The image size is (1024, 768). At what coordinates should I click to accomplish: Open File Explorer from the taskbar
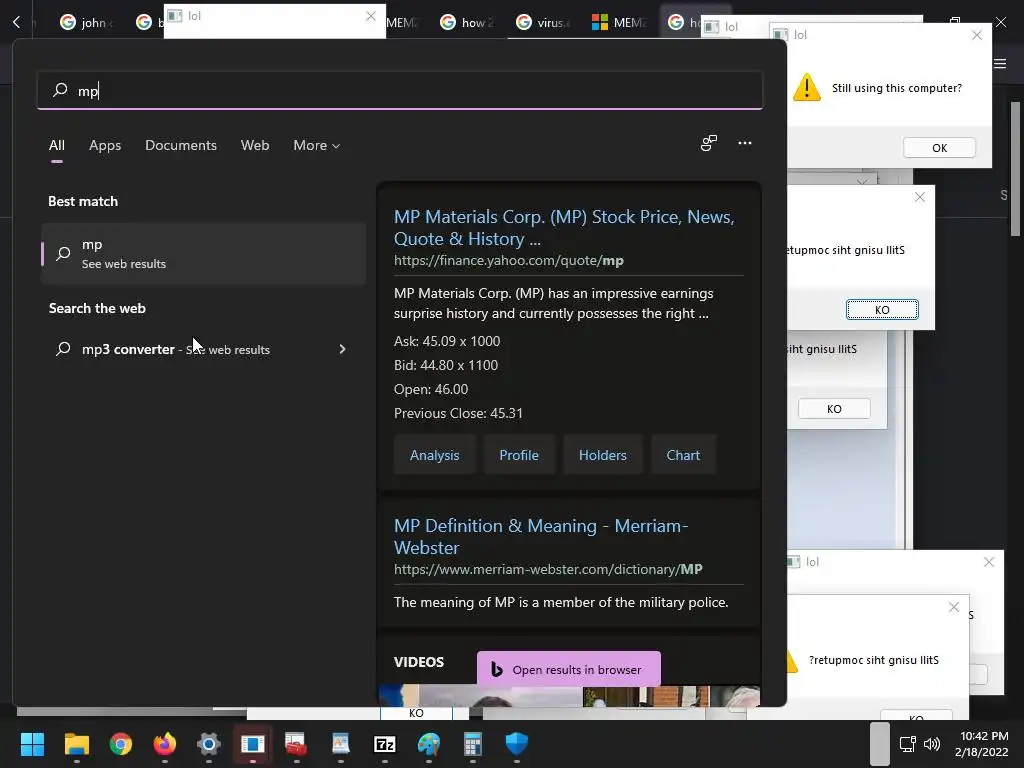pyautogui.click(x=76, y=743)
